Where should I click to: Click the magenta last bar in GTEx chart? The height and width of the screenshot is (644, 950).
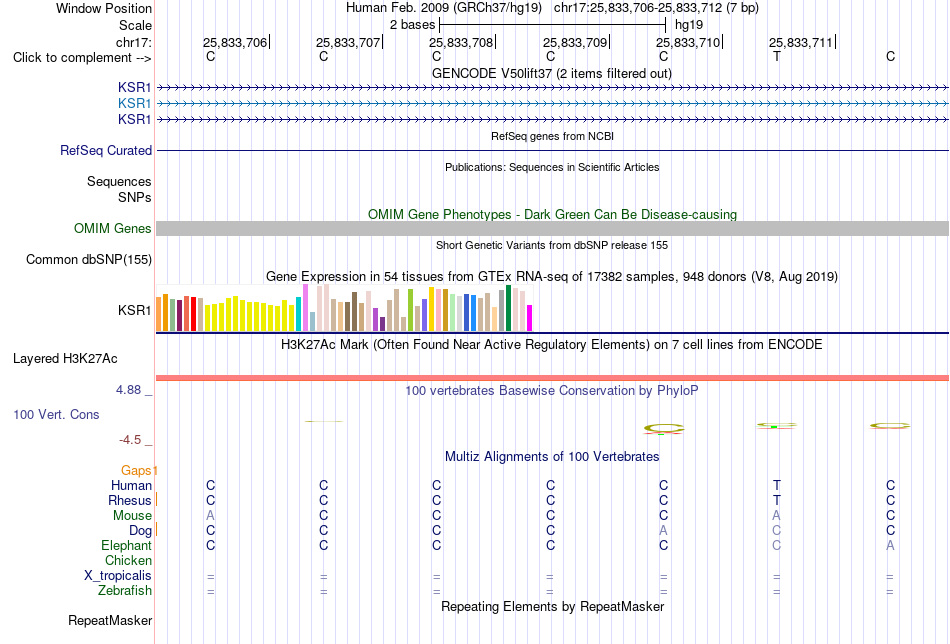(x=530, y=318)
